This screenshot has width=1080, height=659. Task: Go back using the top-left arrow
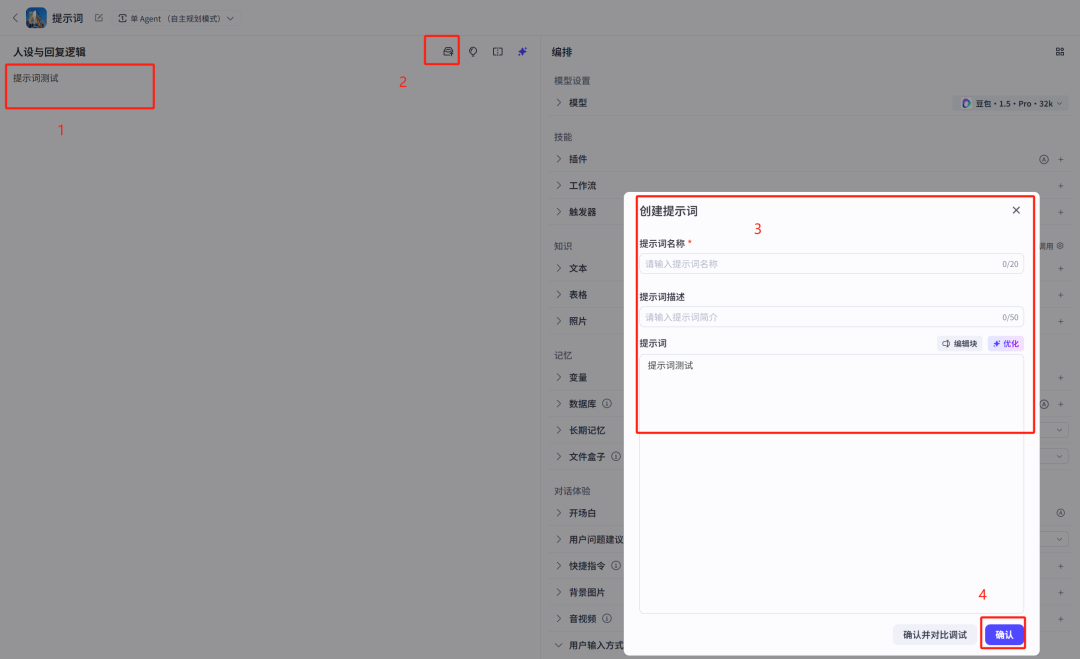pyautogui.click(x=15, y=18)
